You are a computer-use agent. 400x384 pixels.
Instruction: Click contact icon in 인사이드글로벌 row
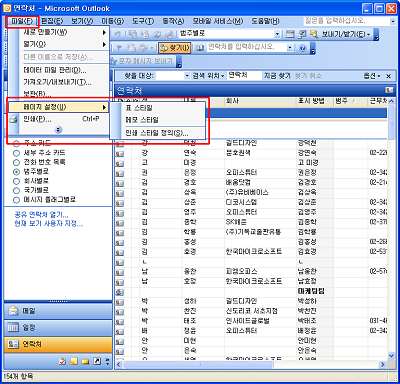[120, 322]
